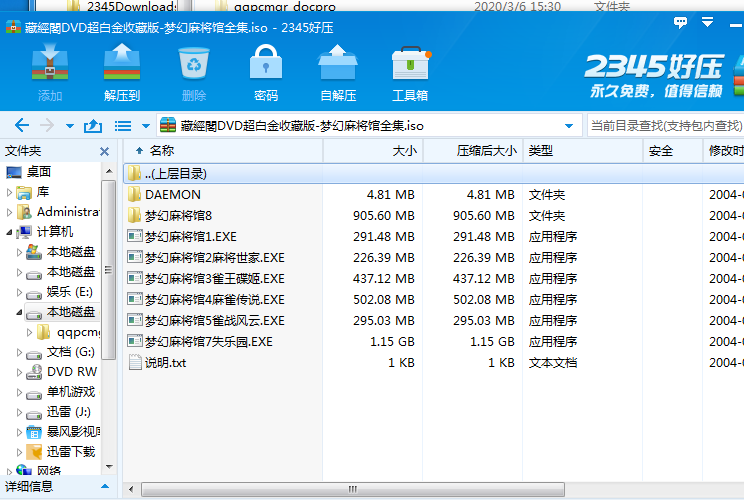
Task: Select 迅雷 (J:) drive in tree
Action: click(68, 412)
